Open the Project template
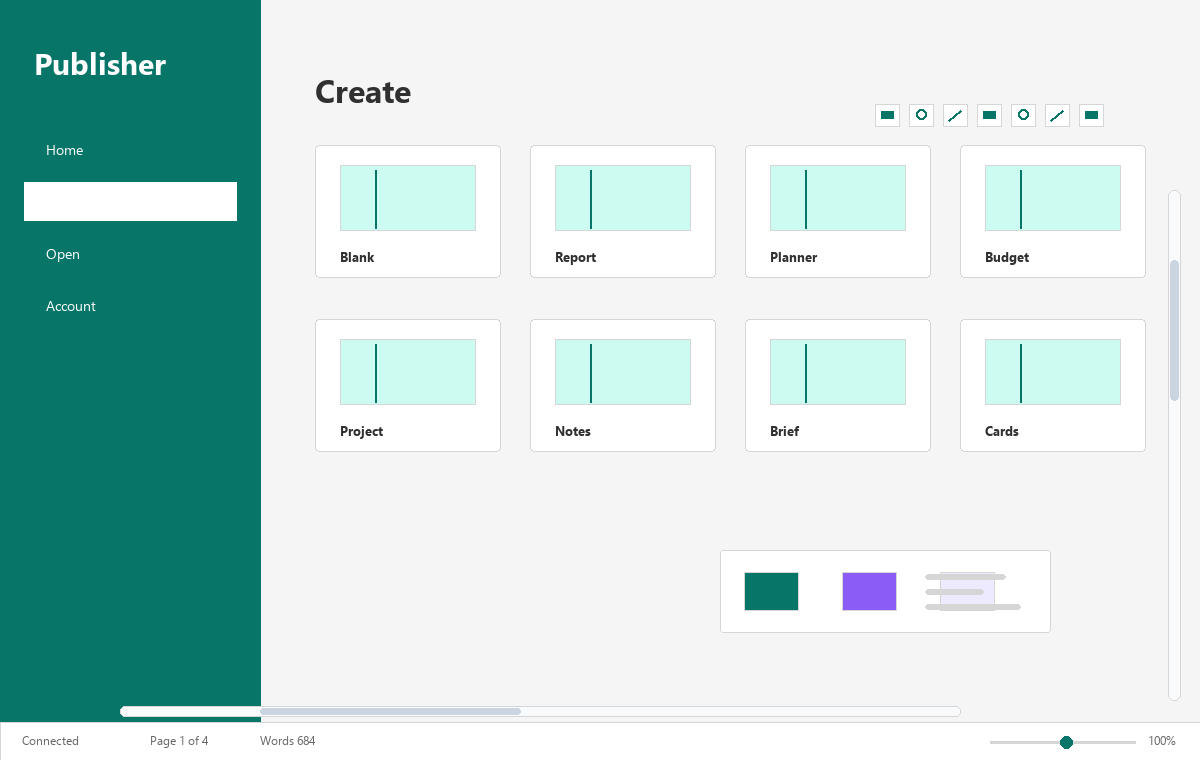The image size is (1200, 760). pyautogui.click(x=408, y=385)
